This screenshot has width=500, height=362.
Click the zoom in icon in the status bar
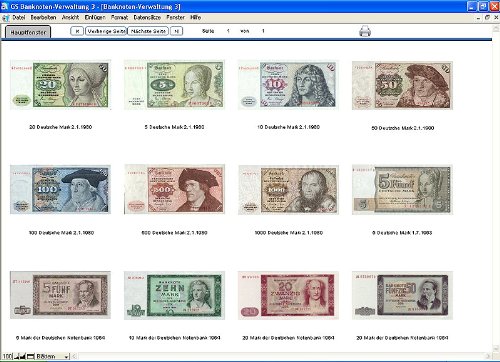pyautogui.click(x=23, y=356)
